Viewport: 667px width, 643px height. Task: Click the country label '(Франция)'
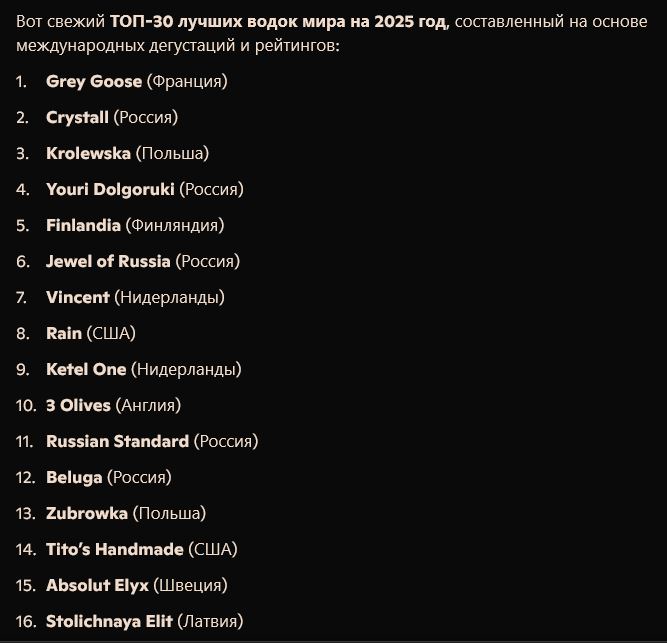(x=187, y=82)
